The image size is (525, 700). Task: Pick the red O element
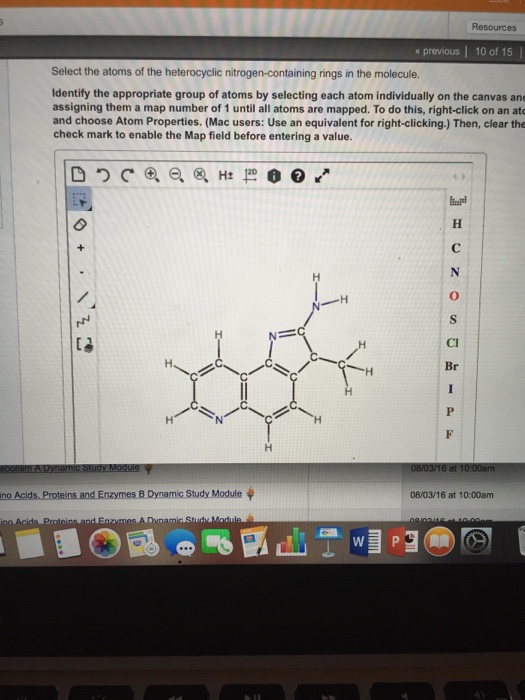pos(454,296)
